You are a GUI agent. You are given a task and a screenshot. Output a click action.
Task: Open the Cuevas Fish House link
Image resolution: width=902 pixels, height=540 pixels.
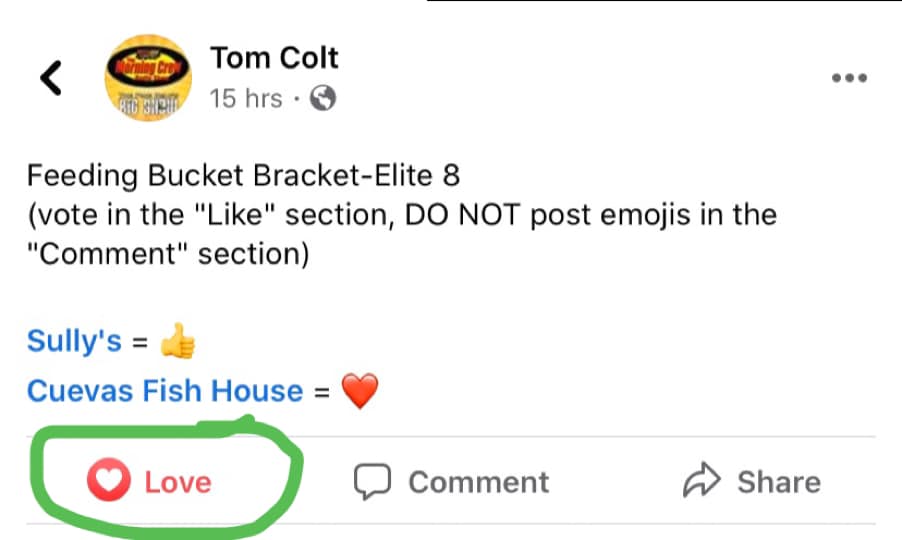(165, 390)
